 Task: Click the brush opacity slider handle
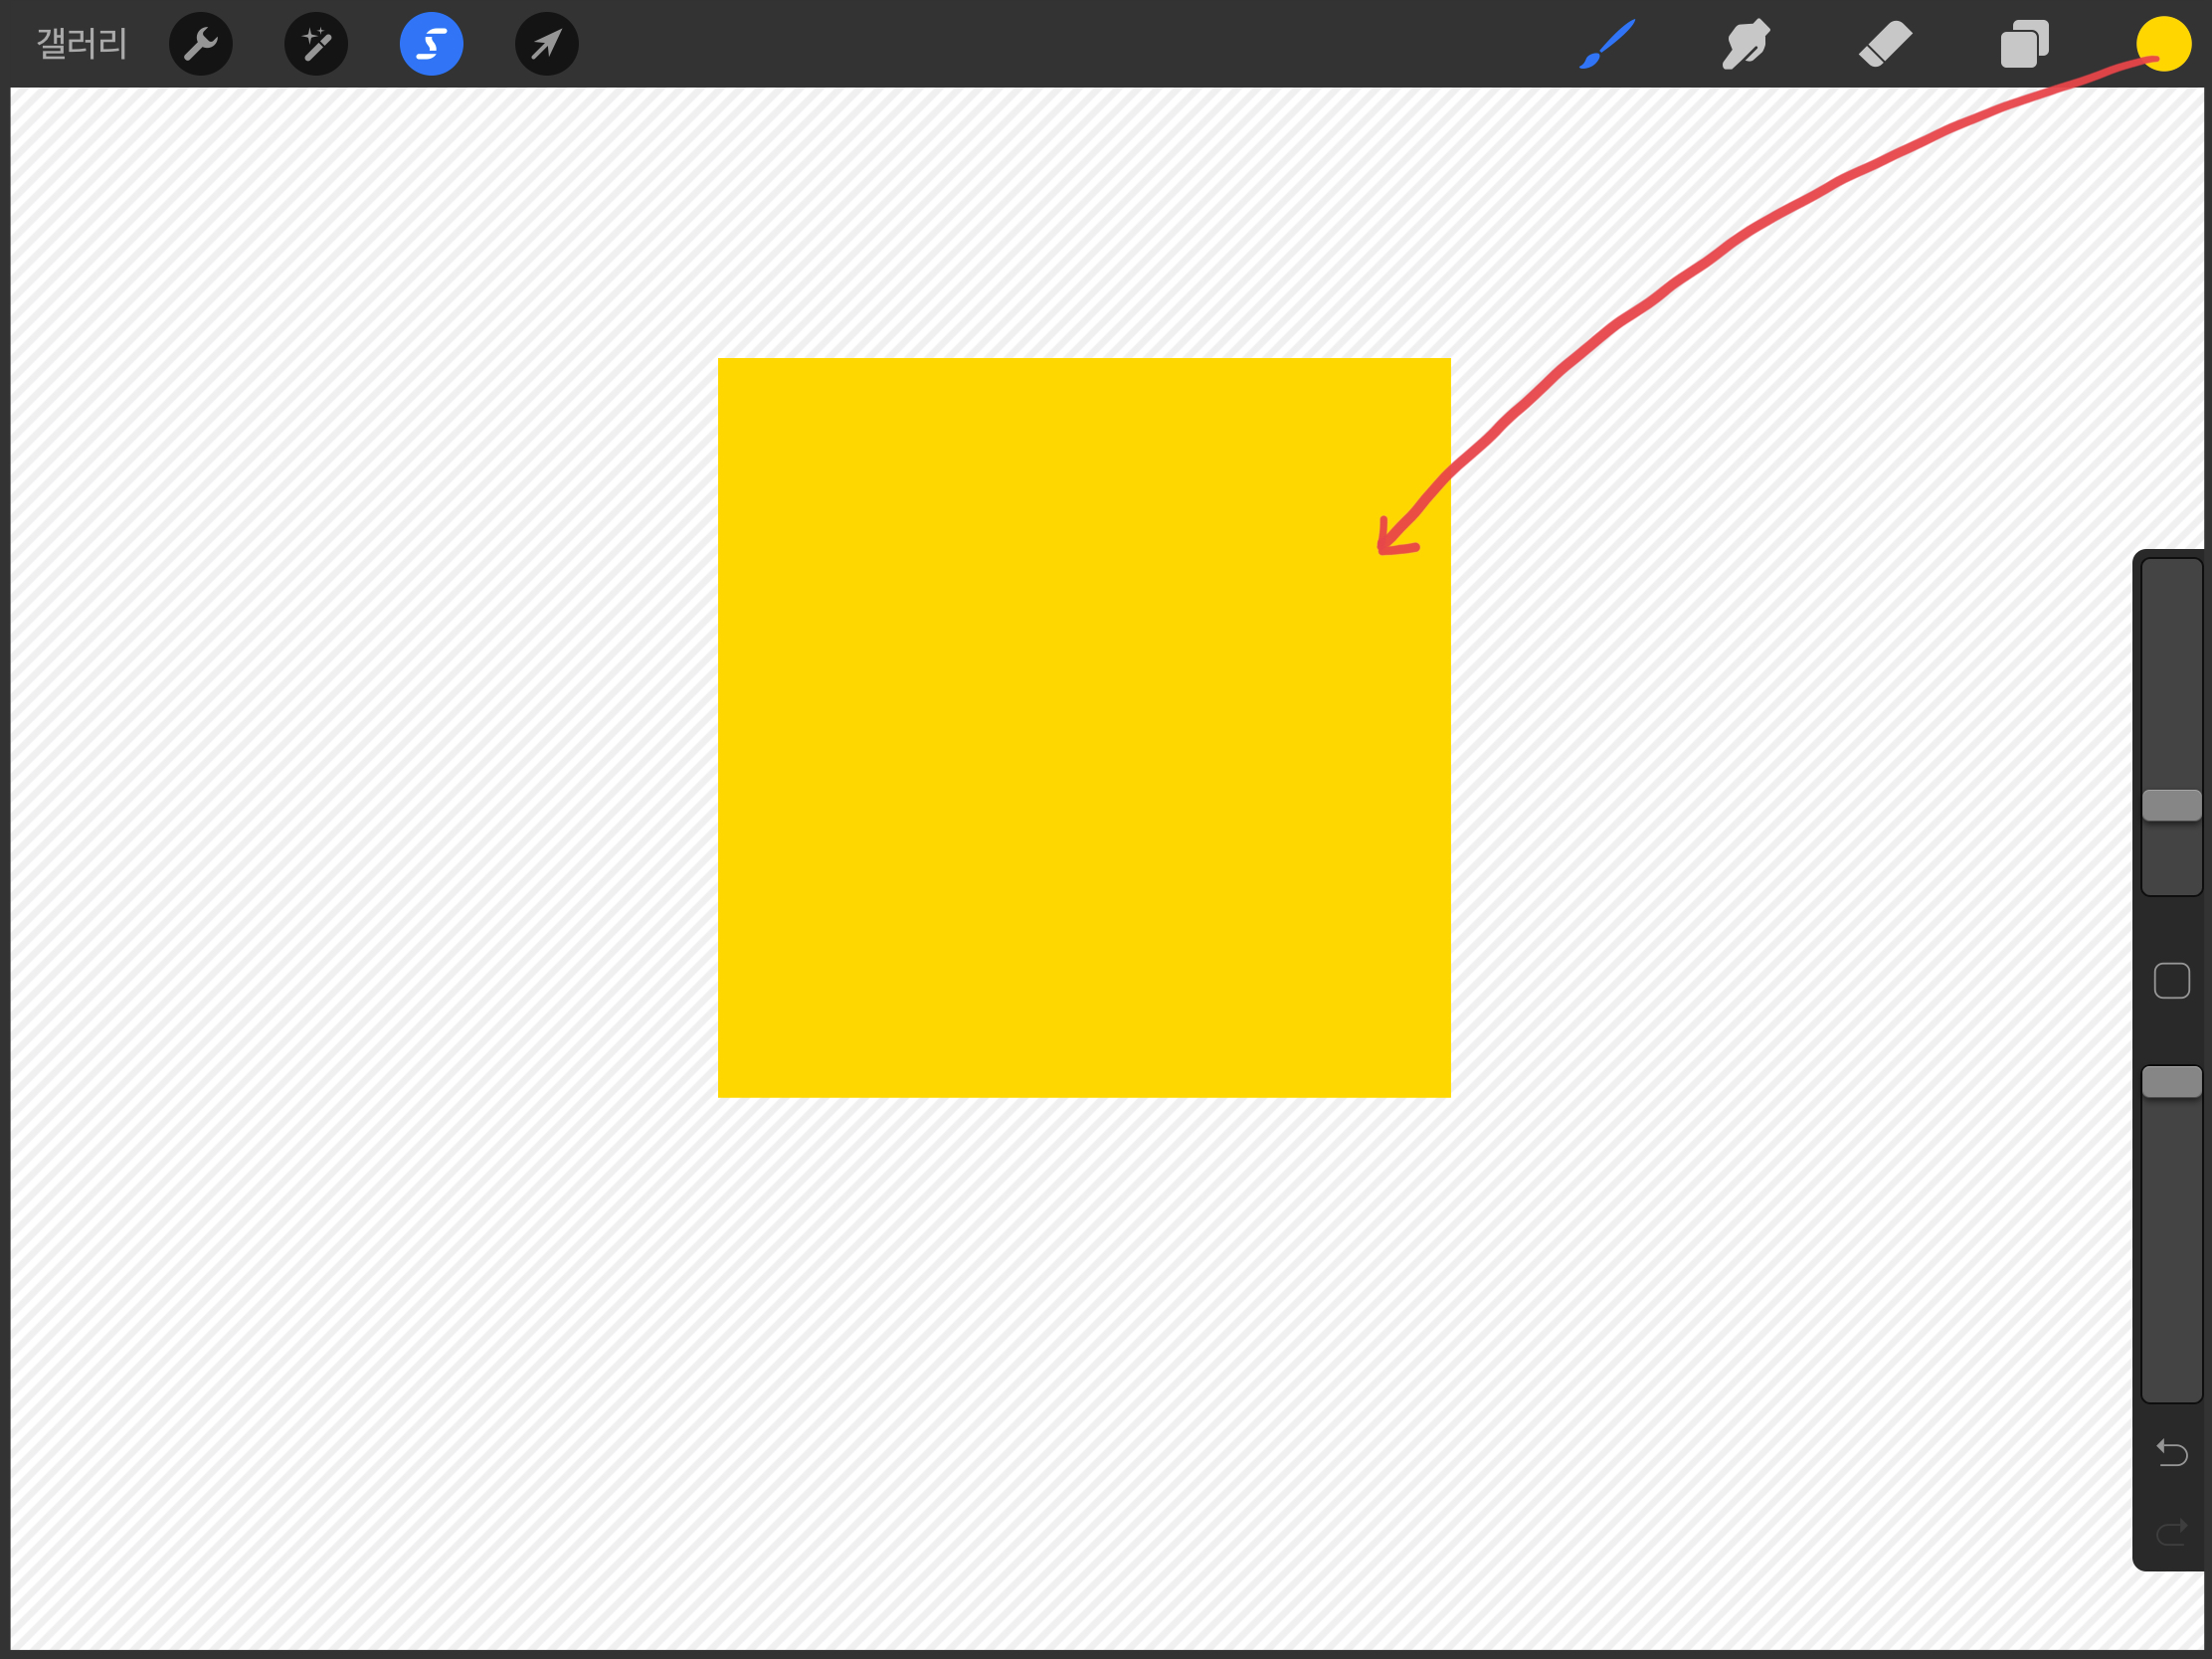tap(2171, 1082)
